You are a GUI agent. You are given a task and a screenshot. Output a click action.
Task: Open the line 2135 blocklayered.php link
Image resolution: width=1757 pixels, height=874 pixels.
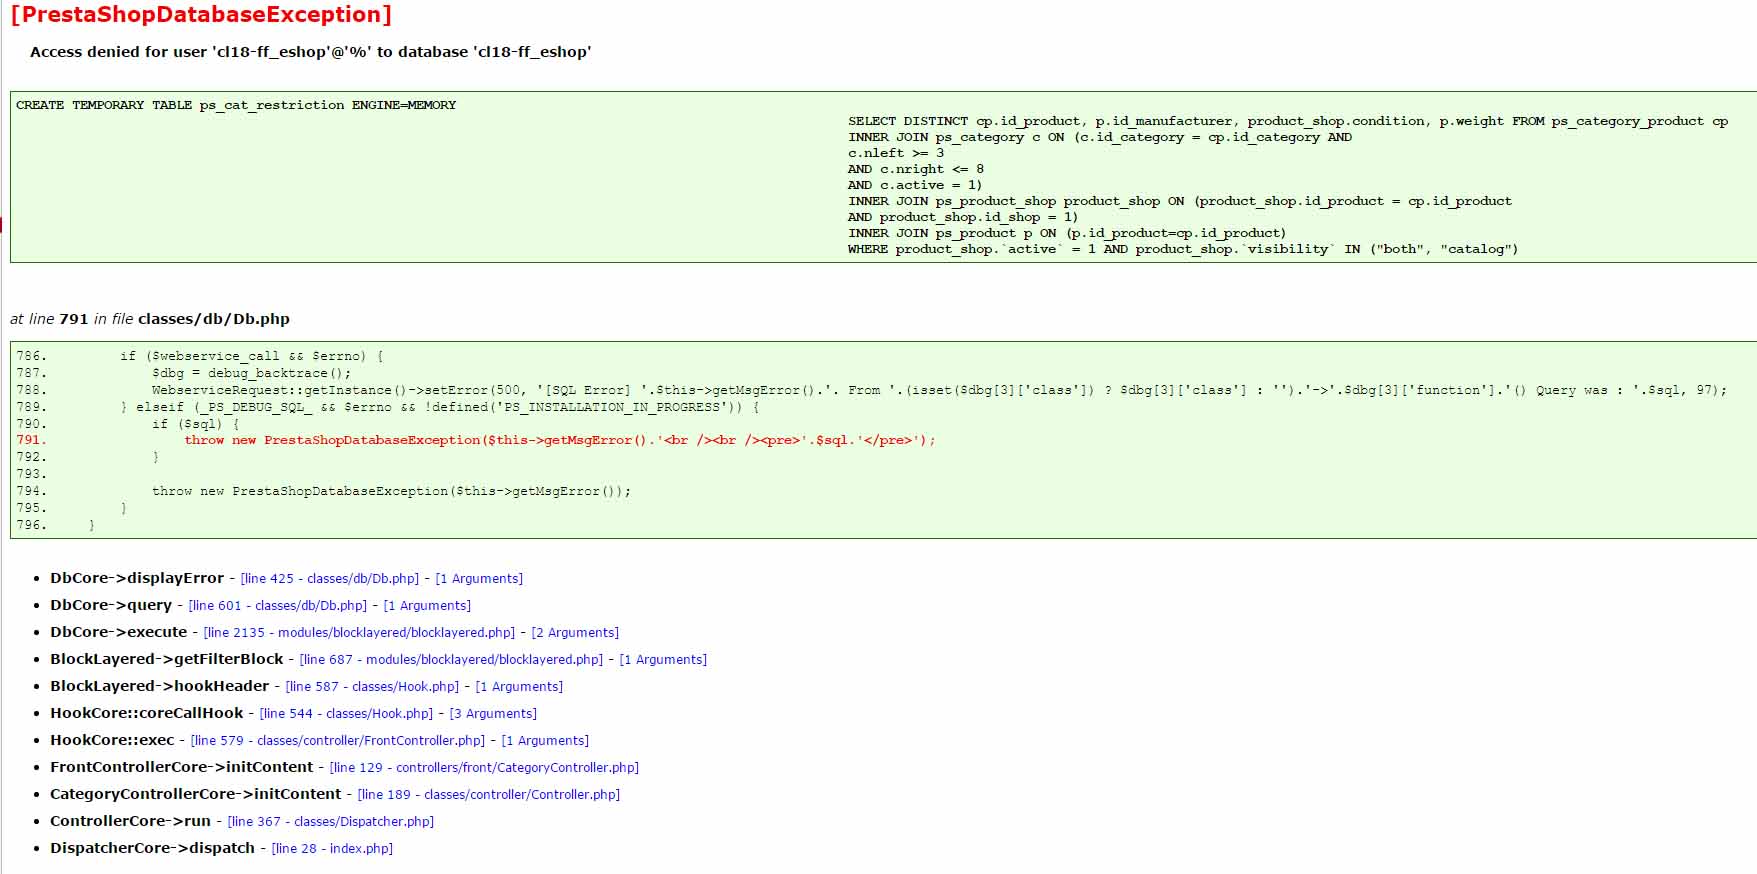click(x=359, y=633)
